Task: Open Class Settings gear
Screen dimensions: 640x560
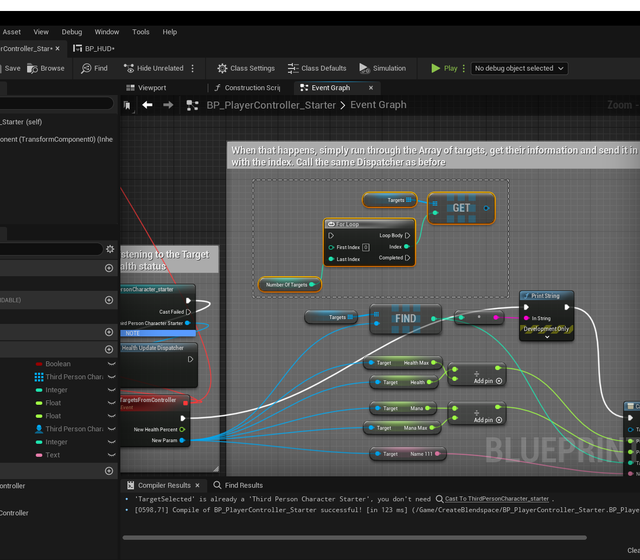Action: 246,68
